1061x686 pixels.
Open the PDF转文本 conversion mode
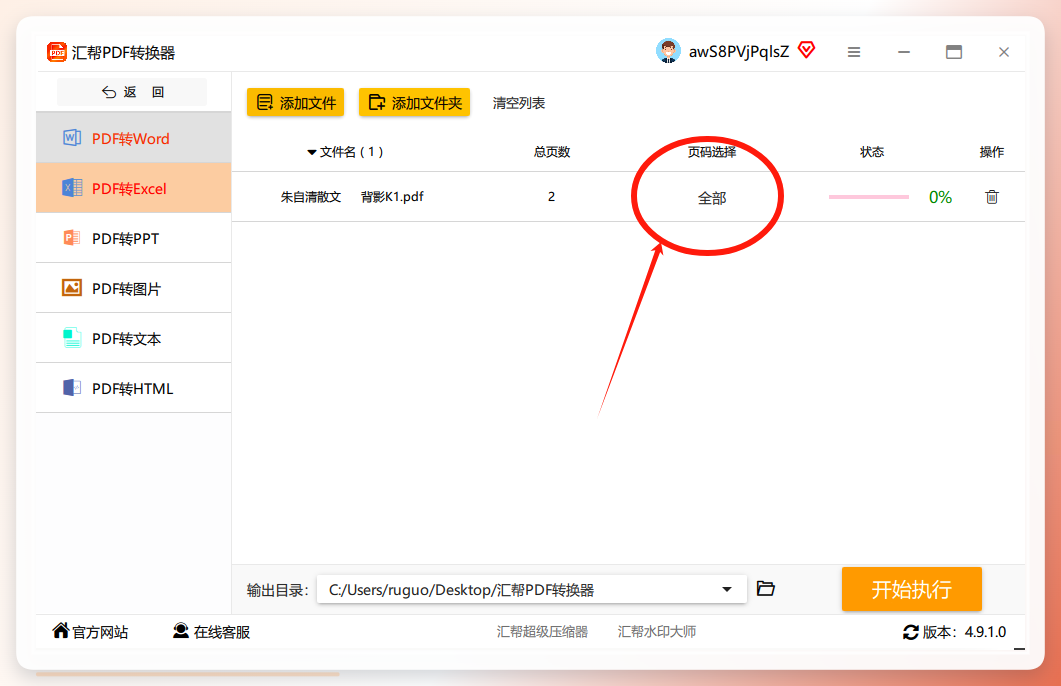tap(133, 338)
